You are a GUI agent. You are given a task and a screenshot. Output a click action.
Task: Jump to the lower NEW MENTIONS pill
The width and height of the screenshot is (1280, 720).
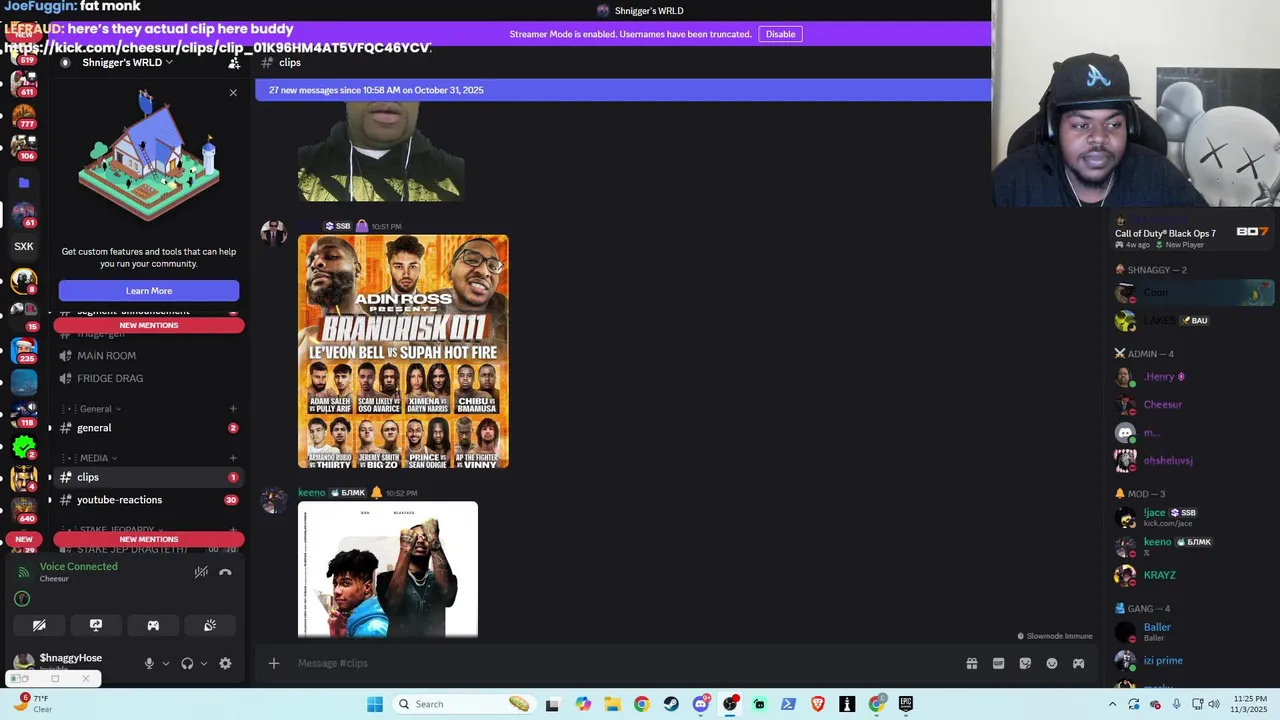click(149, 539)
